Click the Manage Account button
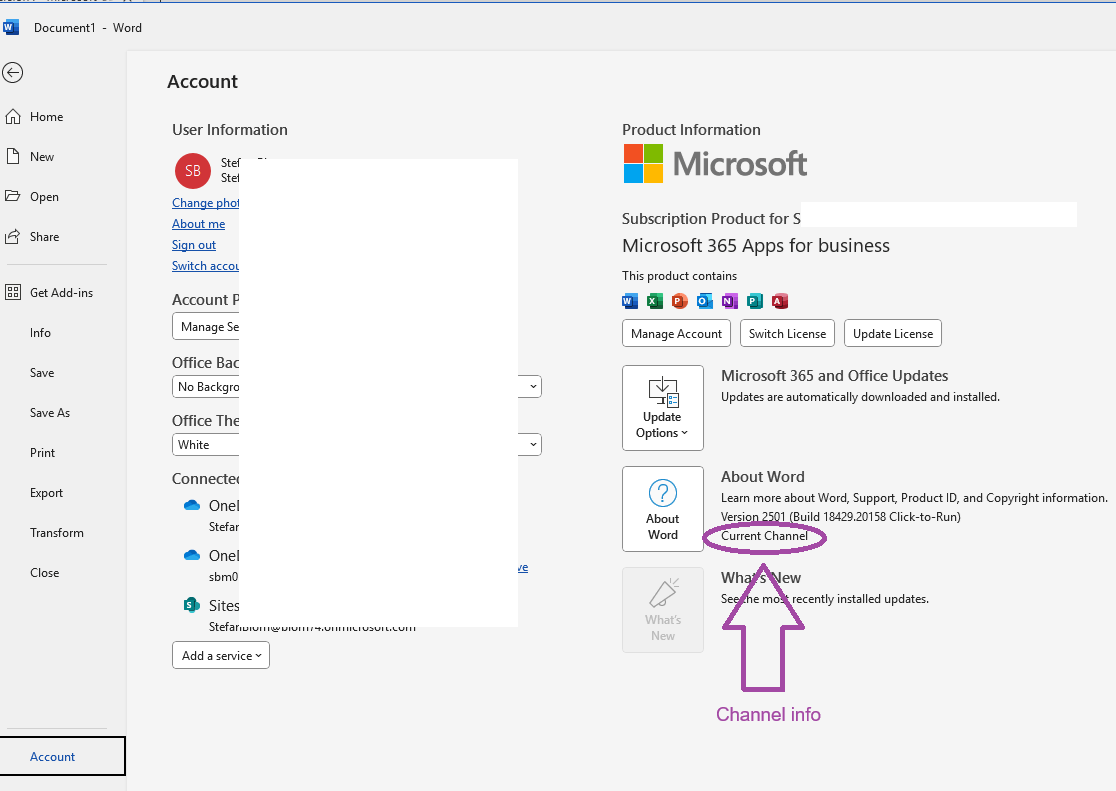The width and height of the screenshot is (1116, 791). pyautogui.click(x=676, y=333)
